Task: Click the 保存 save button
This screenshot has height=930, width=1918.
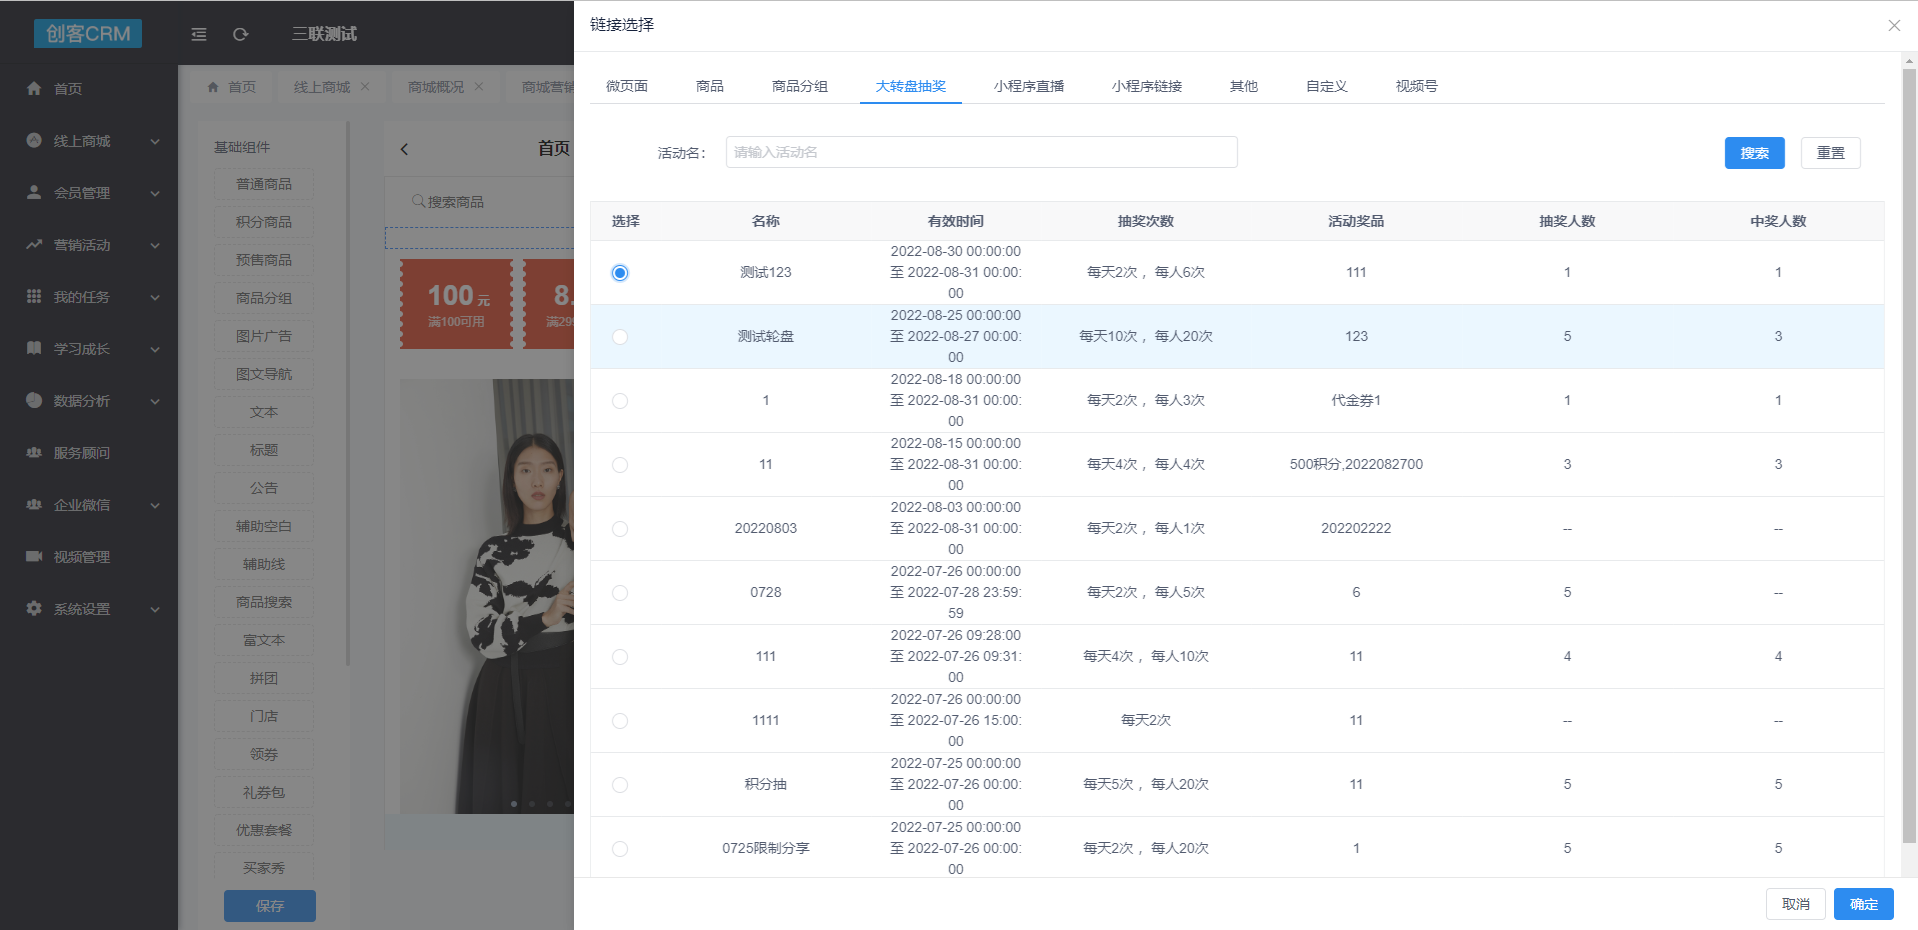Action: [270, 906]
